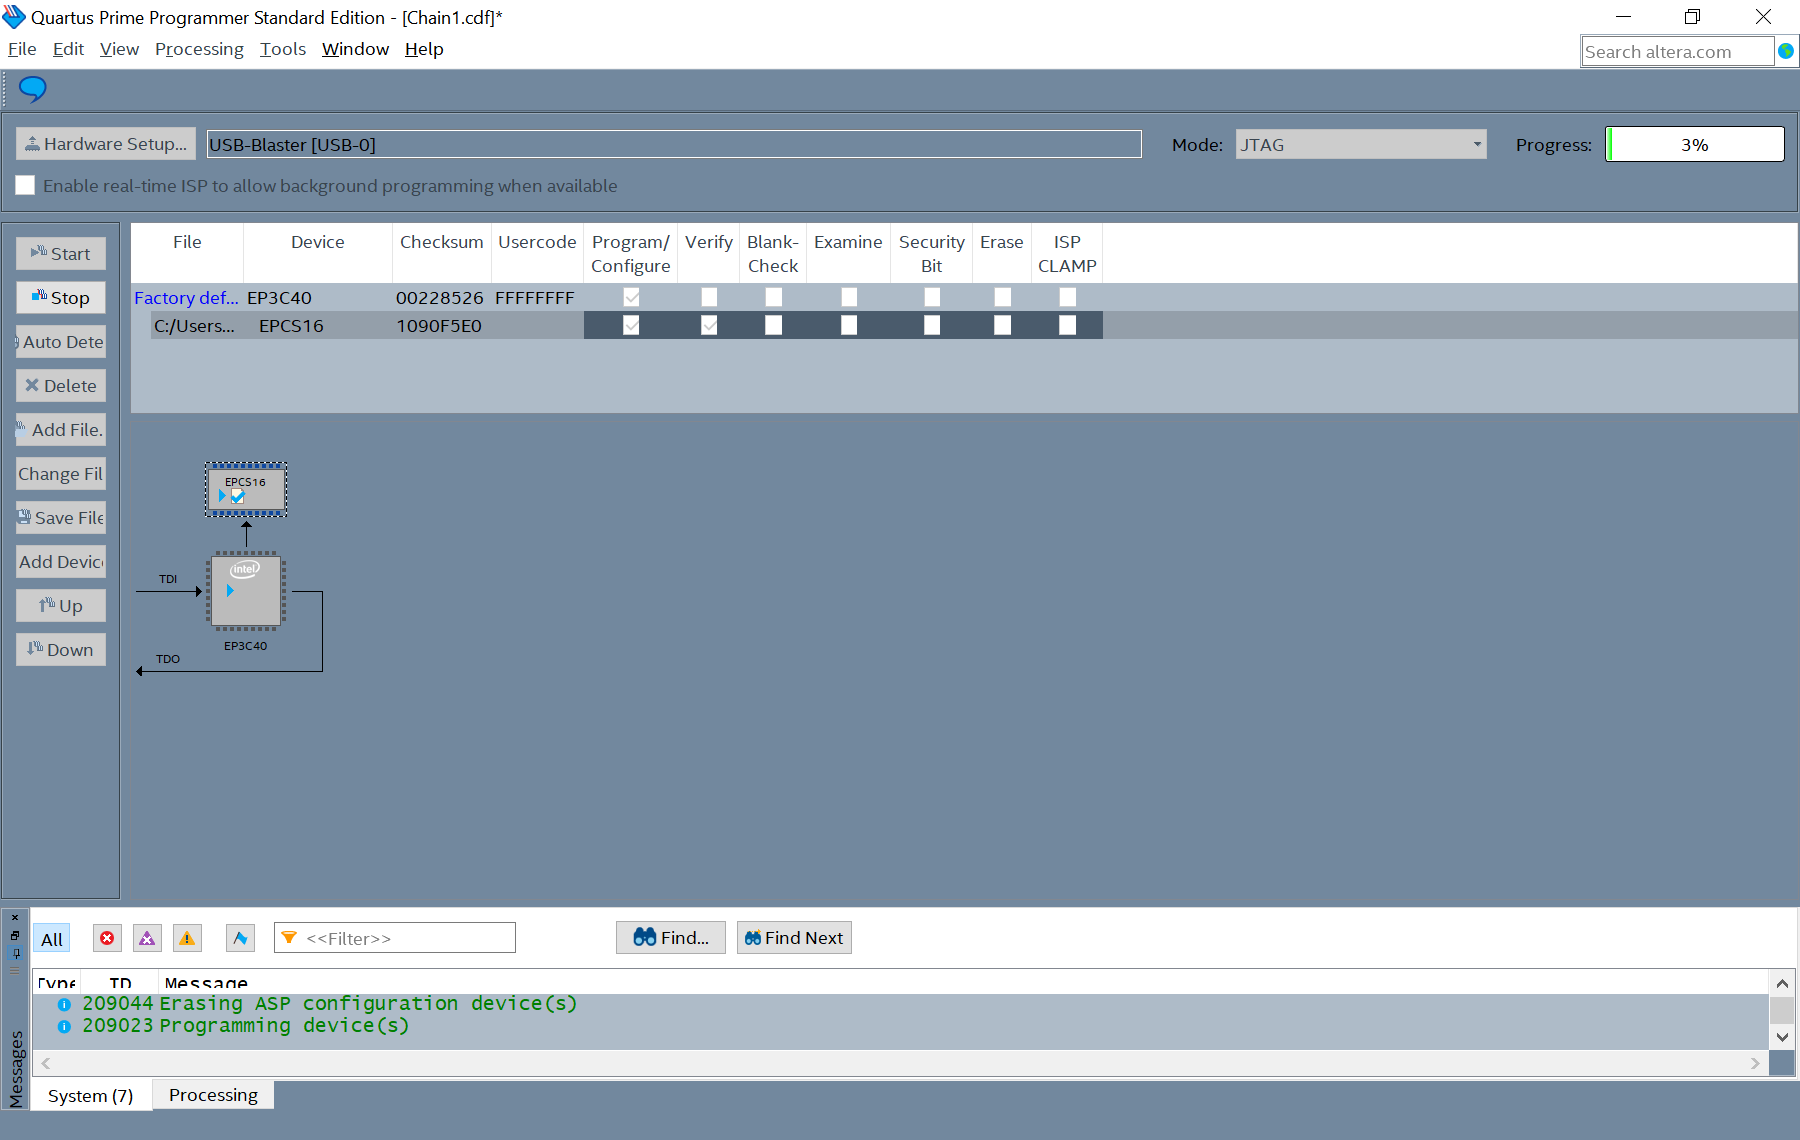Click the messages scrollbar down arrow

point(1782,1037)
